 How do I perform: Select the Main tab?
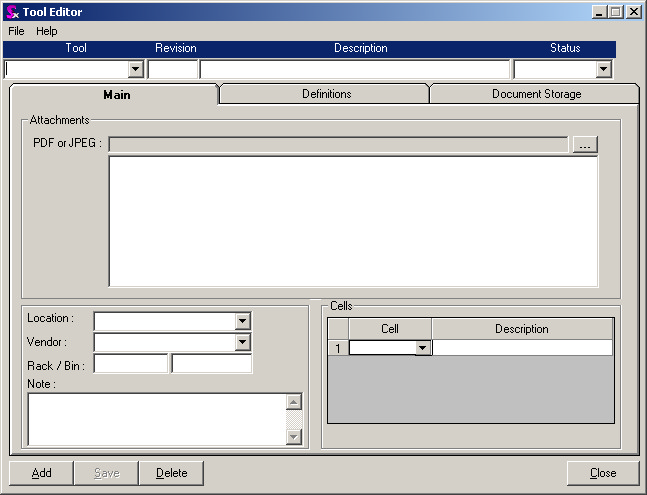click(x=116, y=95)
